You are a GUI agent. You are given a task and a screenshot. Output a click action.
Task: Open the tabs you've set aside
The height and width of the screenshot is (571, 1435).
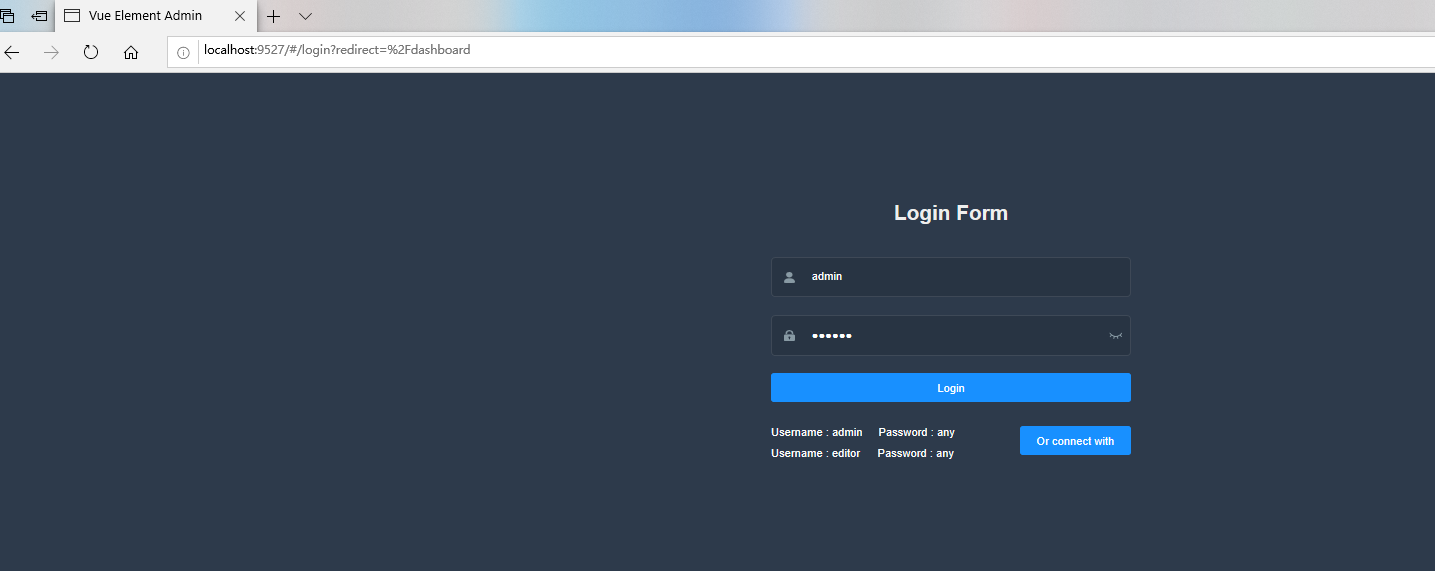pos(7,16)
